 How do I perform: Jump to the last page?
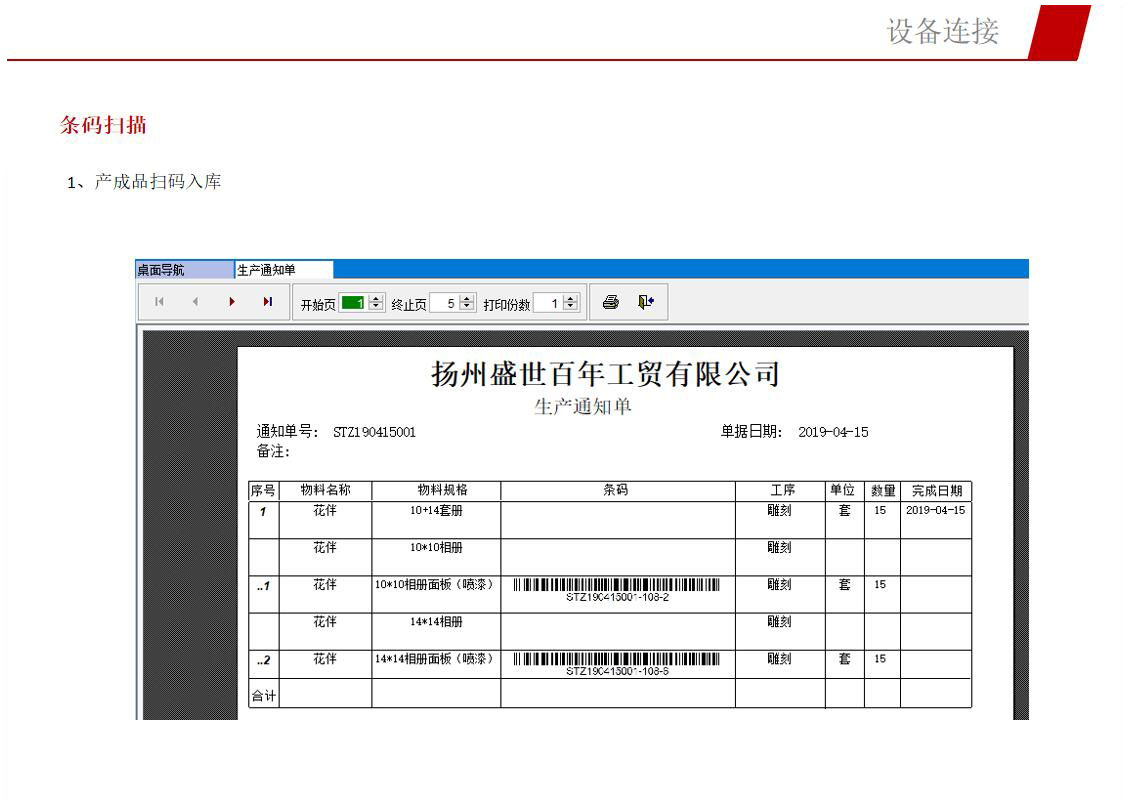point(267,302)
